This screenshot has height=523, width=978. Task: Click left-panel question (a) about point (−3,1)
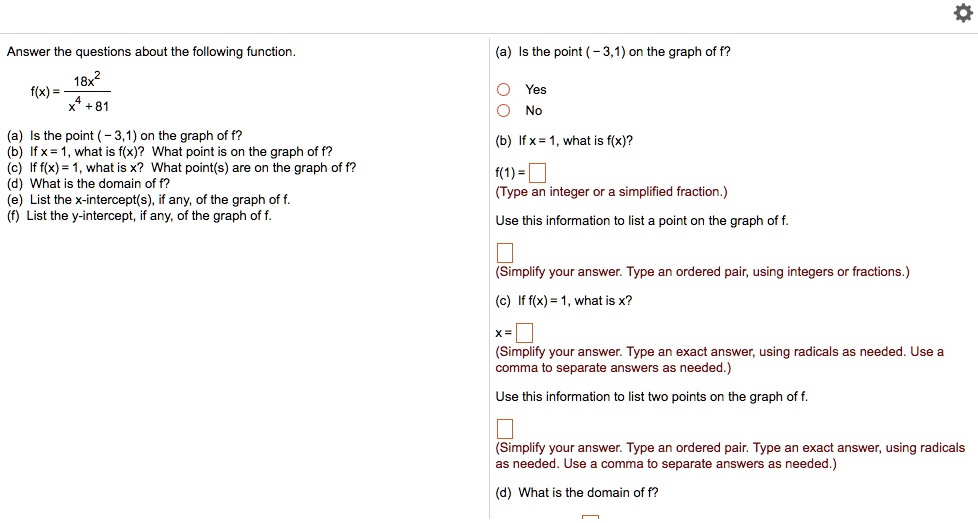(124, 136)
